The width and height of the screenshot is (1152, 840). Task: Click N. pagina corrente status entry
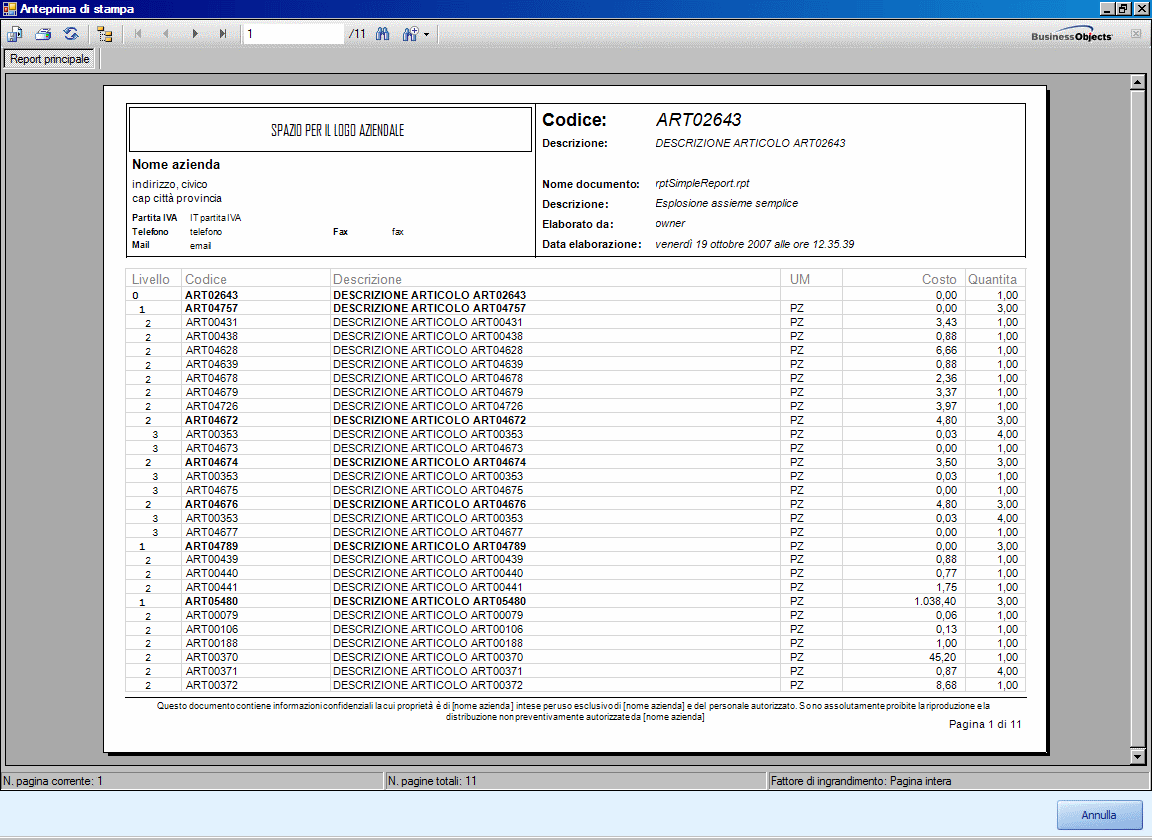point(192,781)
